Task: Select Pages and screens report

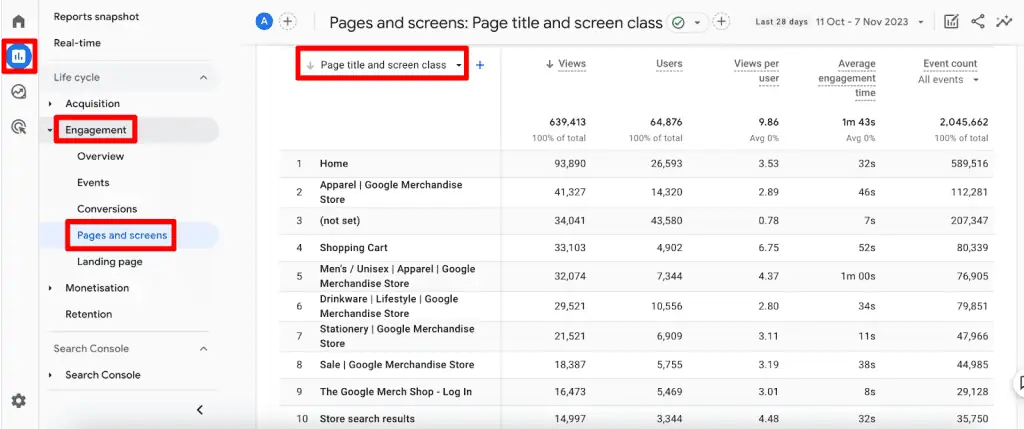Action: (122, 235)
